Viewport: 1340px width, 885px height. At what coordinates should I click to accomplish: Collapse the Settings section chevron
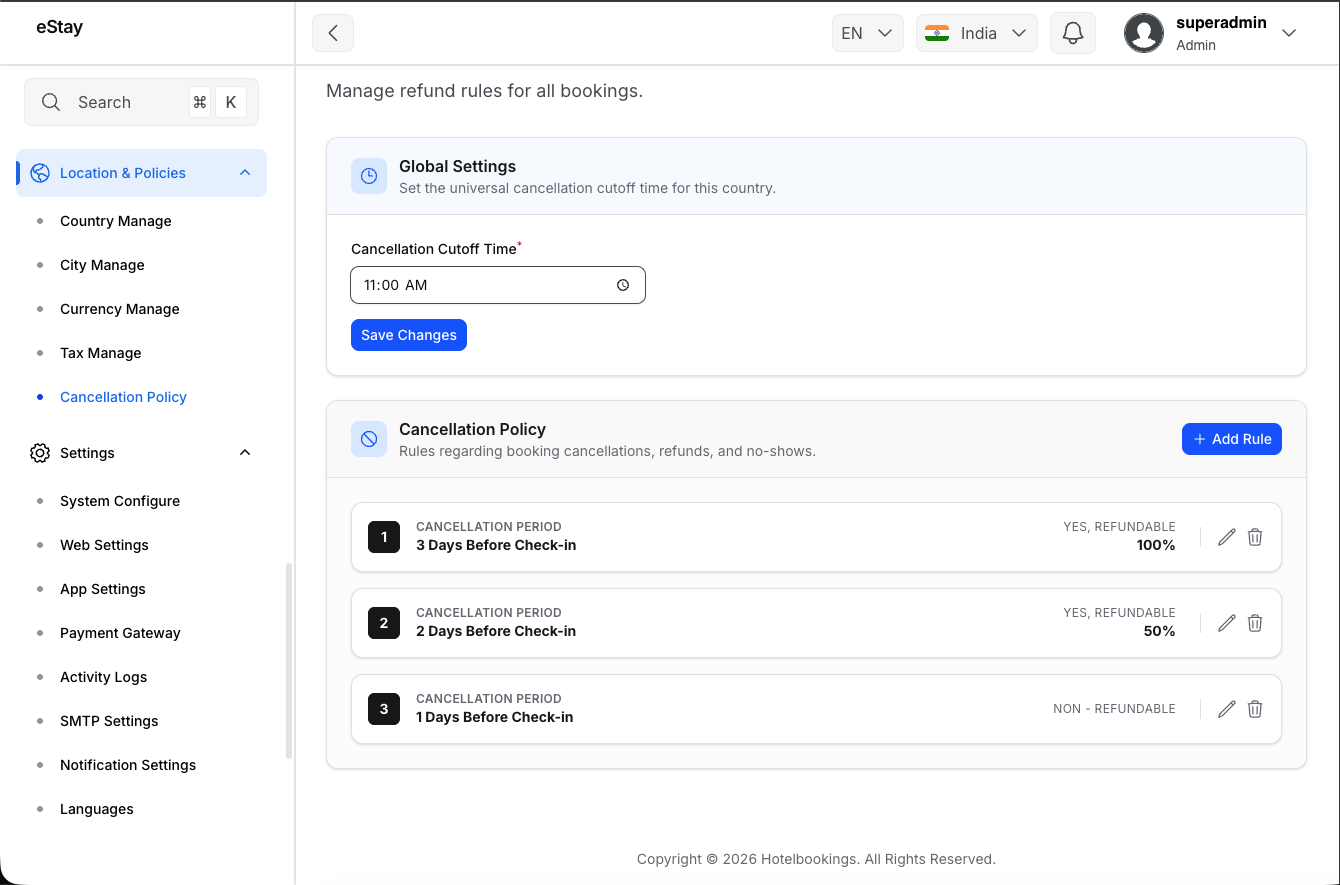245,453
